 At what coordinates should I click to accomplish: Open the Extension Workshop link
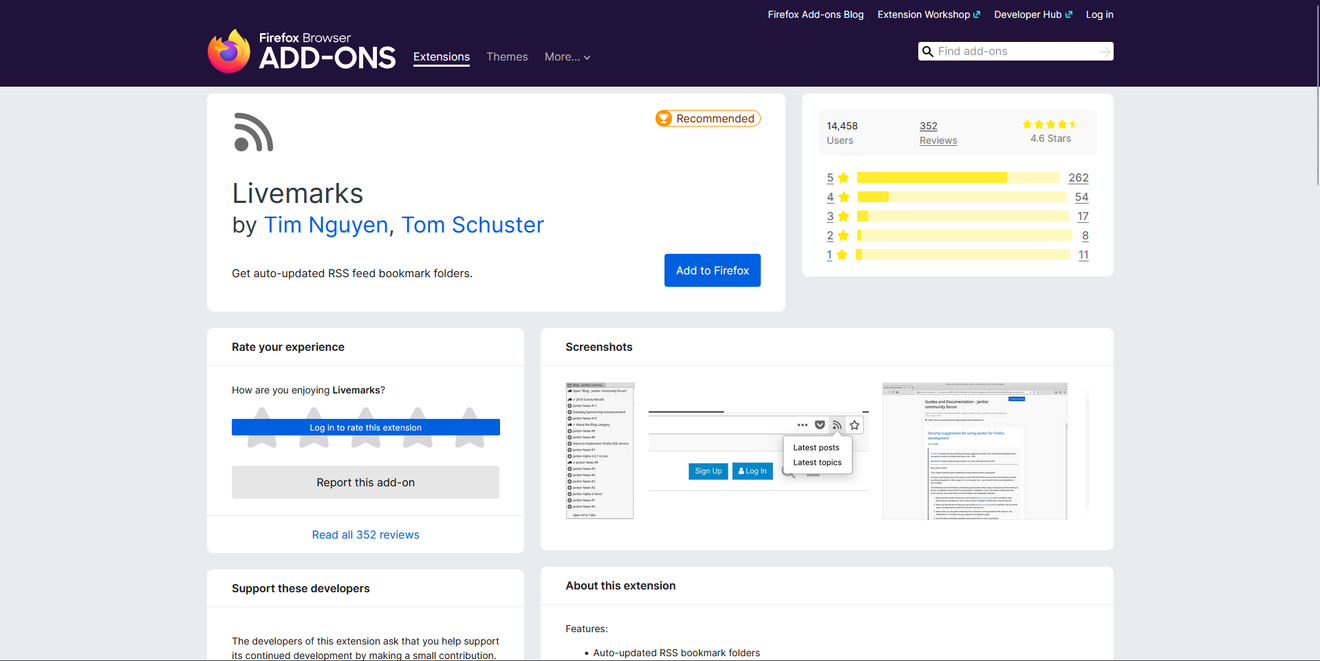(x=928, y=15)
